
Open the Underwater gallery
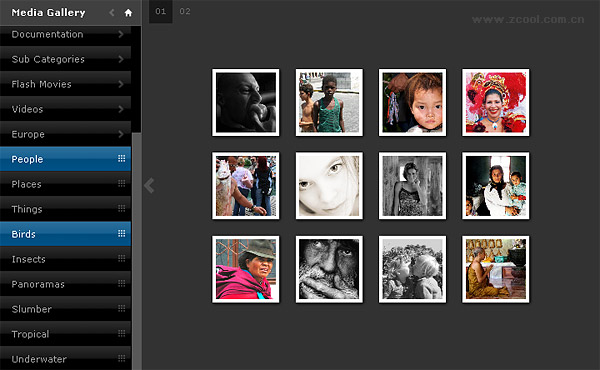[65, 359]
